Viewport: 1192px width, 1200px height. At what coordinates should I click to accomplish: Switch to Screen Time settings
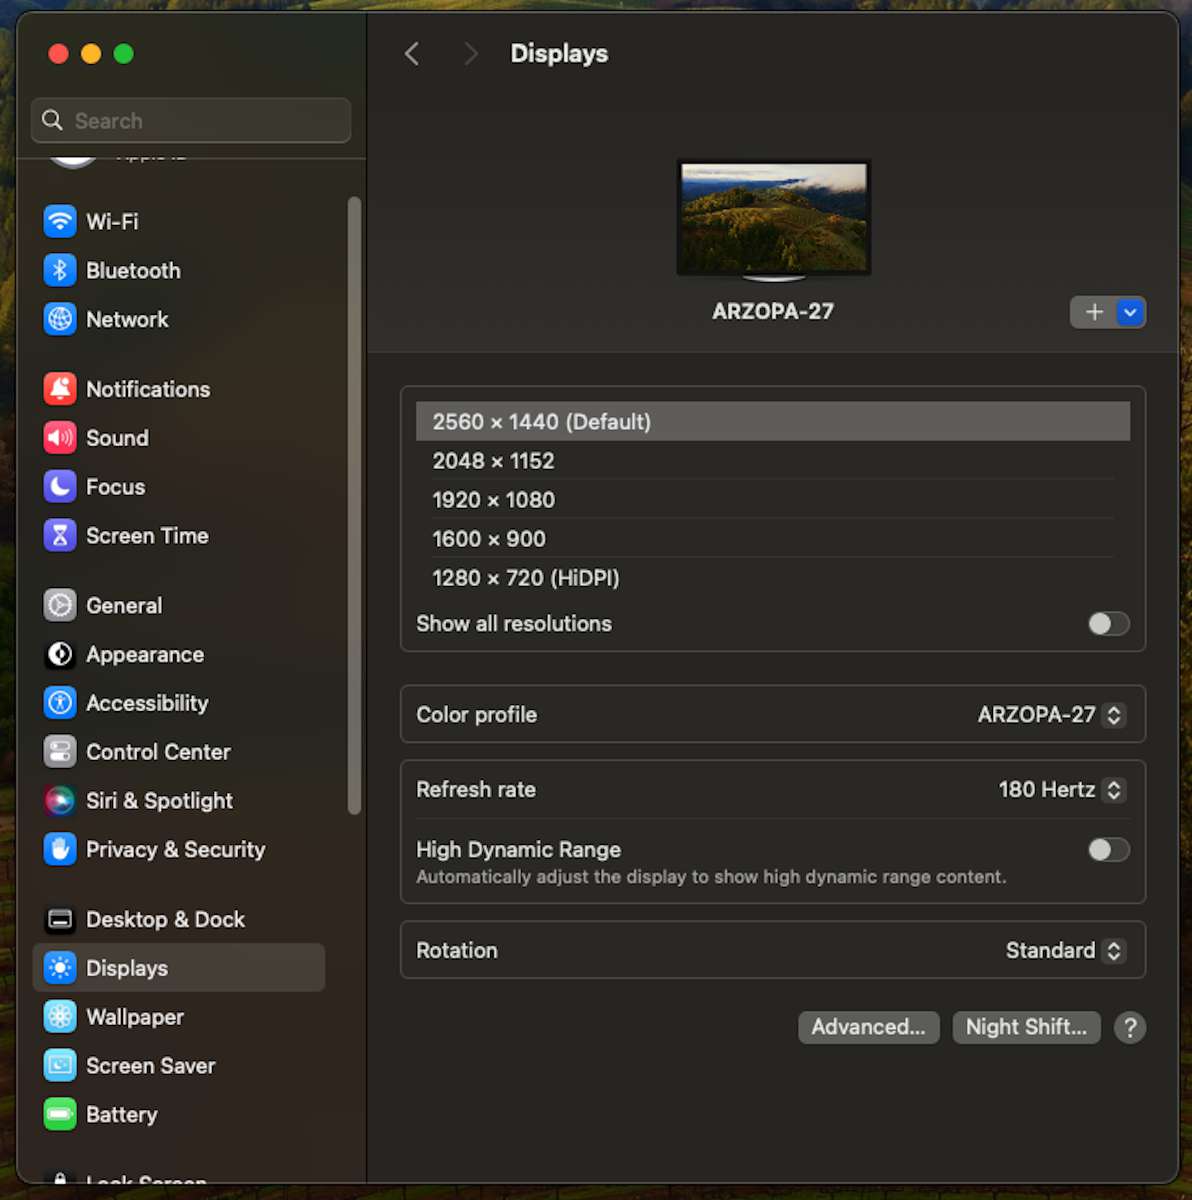[60, 535]
